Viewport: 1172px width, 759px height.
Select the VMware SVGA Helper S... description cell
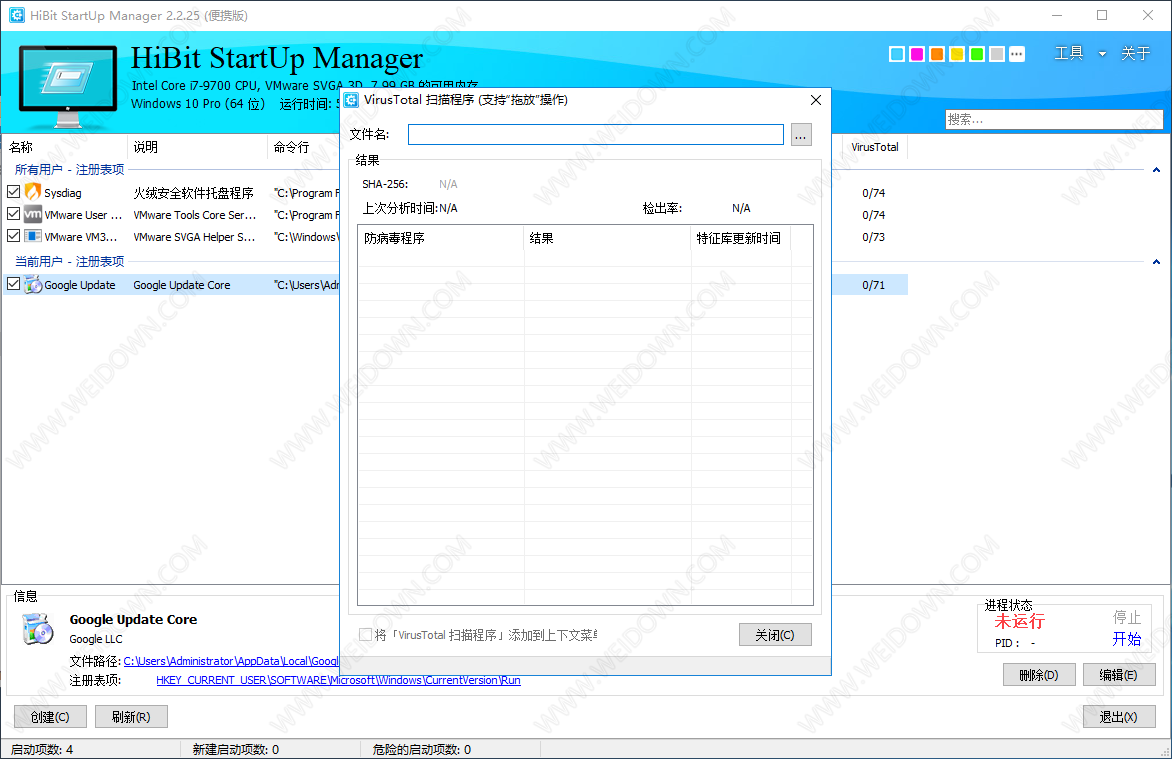[x=194, y=237]
